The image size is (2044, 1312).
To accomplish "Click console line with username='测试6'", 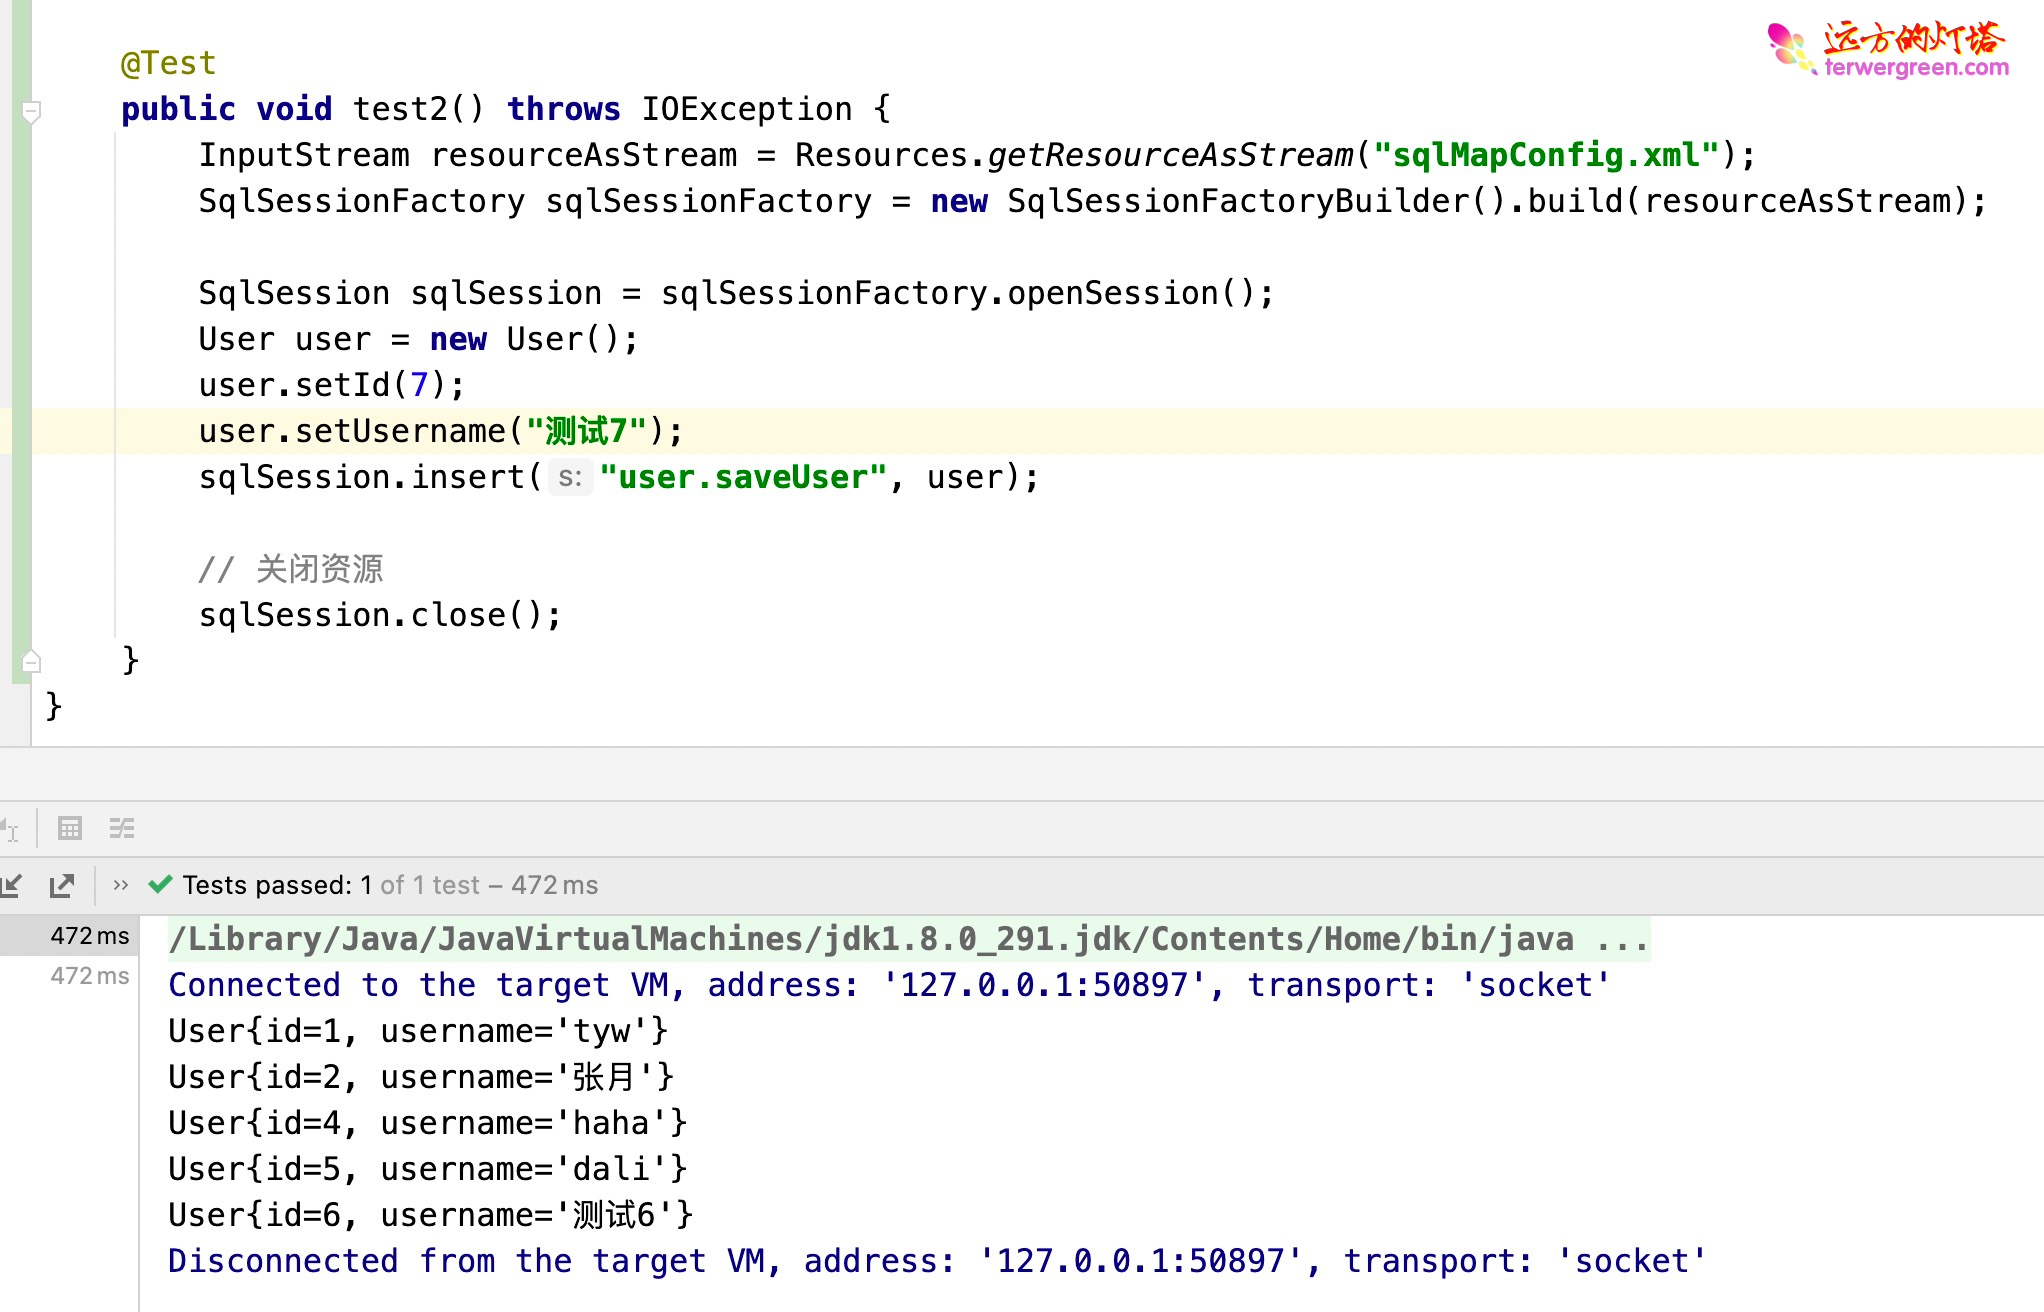I will pyautogui.click(x=431, y=1215).
